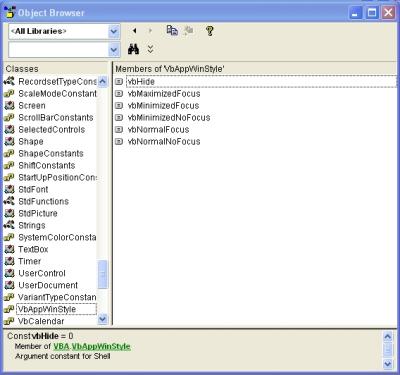Image resolution: width=400 pixels, height=375 pixels.
Task: Click the constant icon beside vbMaximizedFocus
Action: pos(119,94)
